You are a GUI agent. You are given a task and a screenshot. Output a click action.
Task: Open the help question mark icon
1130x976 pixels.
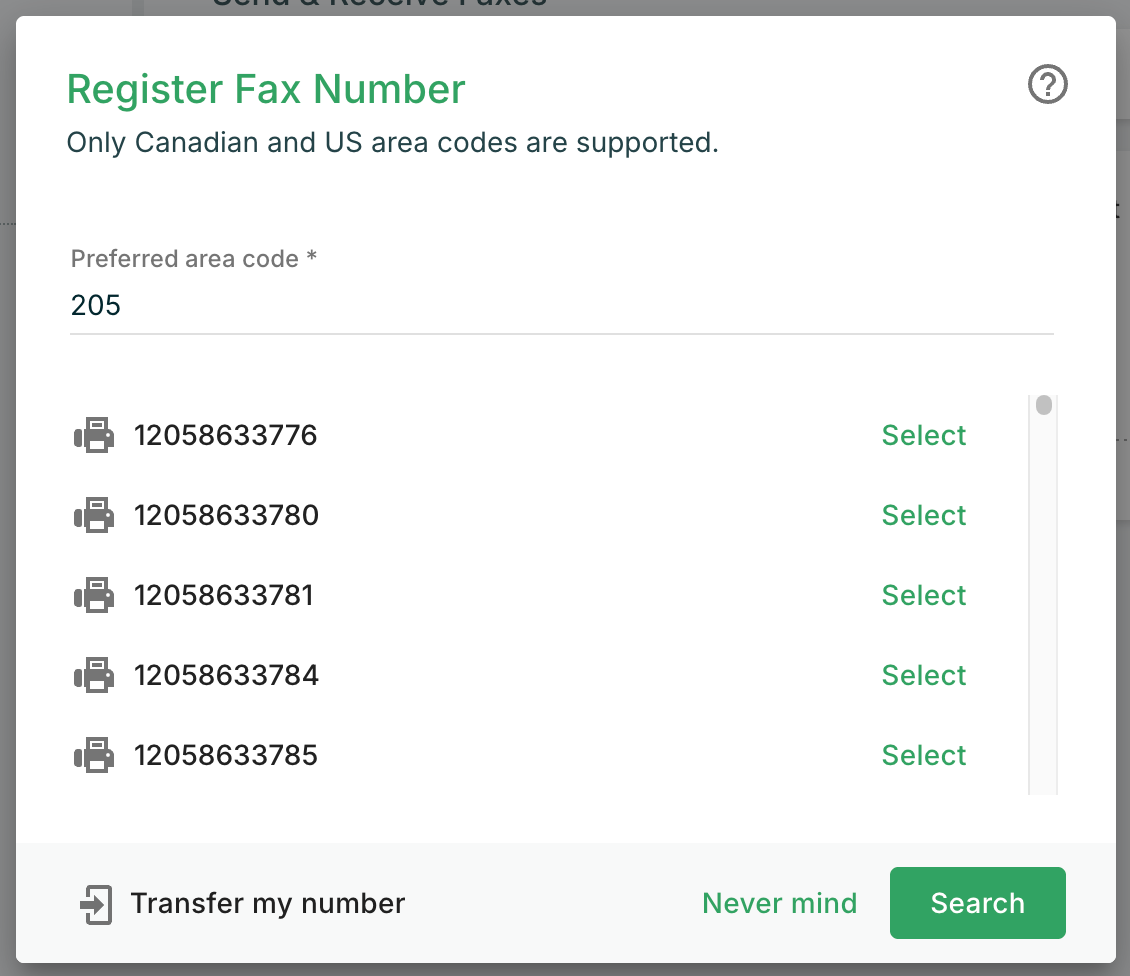(x=1048, y=85)
